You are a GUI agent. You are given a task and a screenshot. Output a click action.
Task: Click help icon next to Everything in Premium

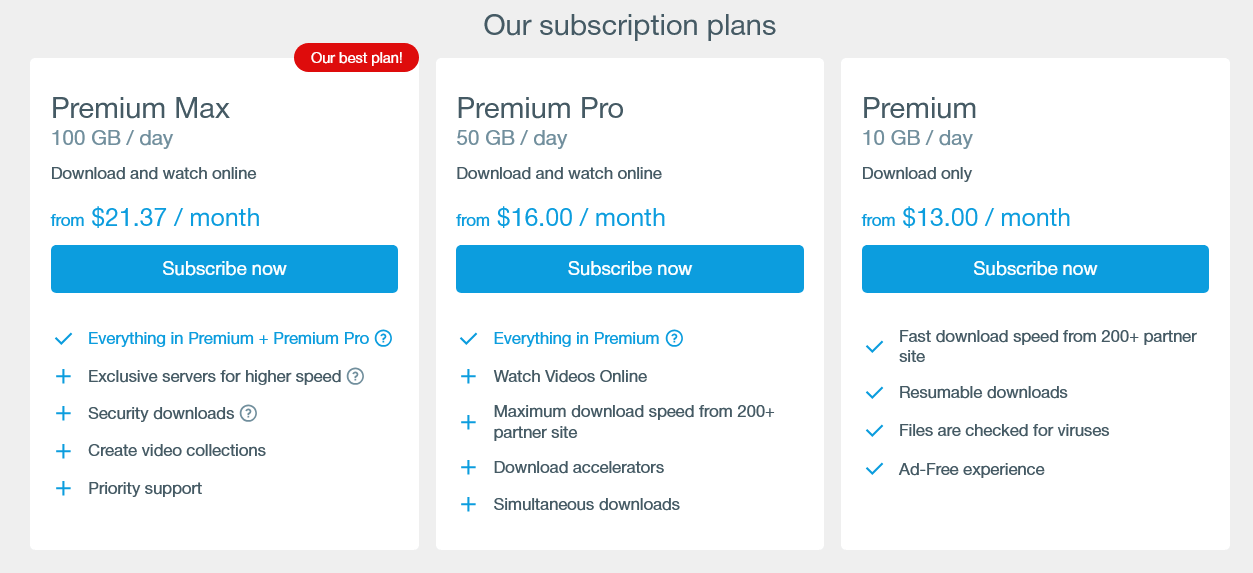[674, 339]
